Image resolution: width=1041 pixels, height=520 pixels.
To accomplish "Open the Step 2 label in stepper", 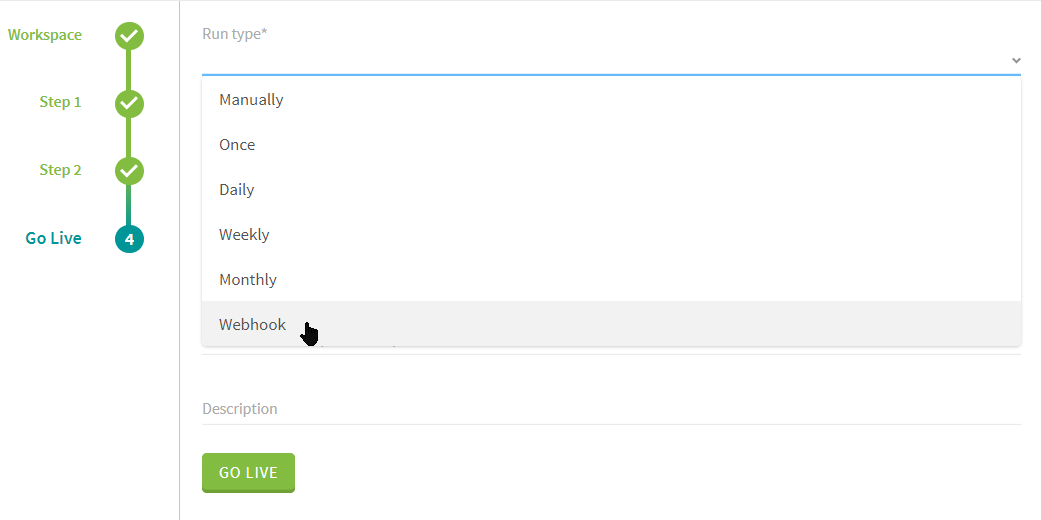I will click(61, 170).
